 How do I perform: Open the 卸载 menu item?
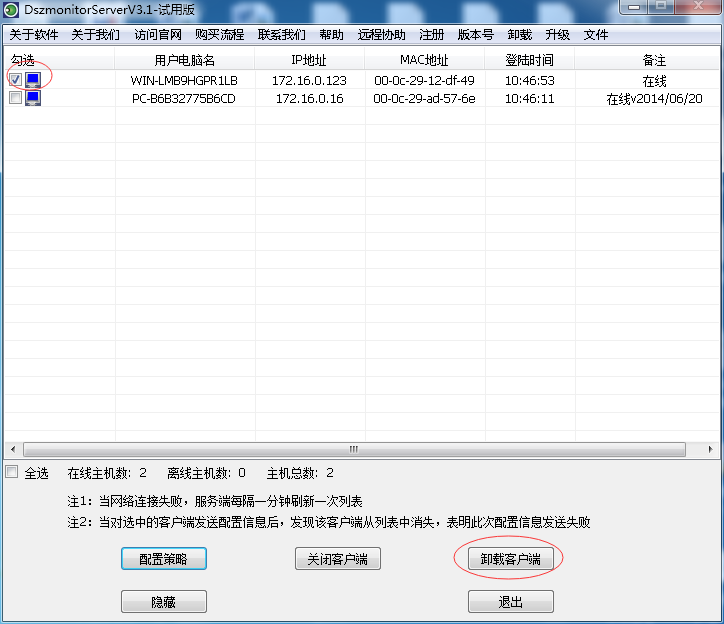520,35
